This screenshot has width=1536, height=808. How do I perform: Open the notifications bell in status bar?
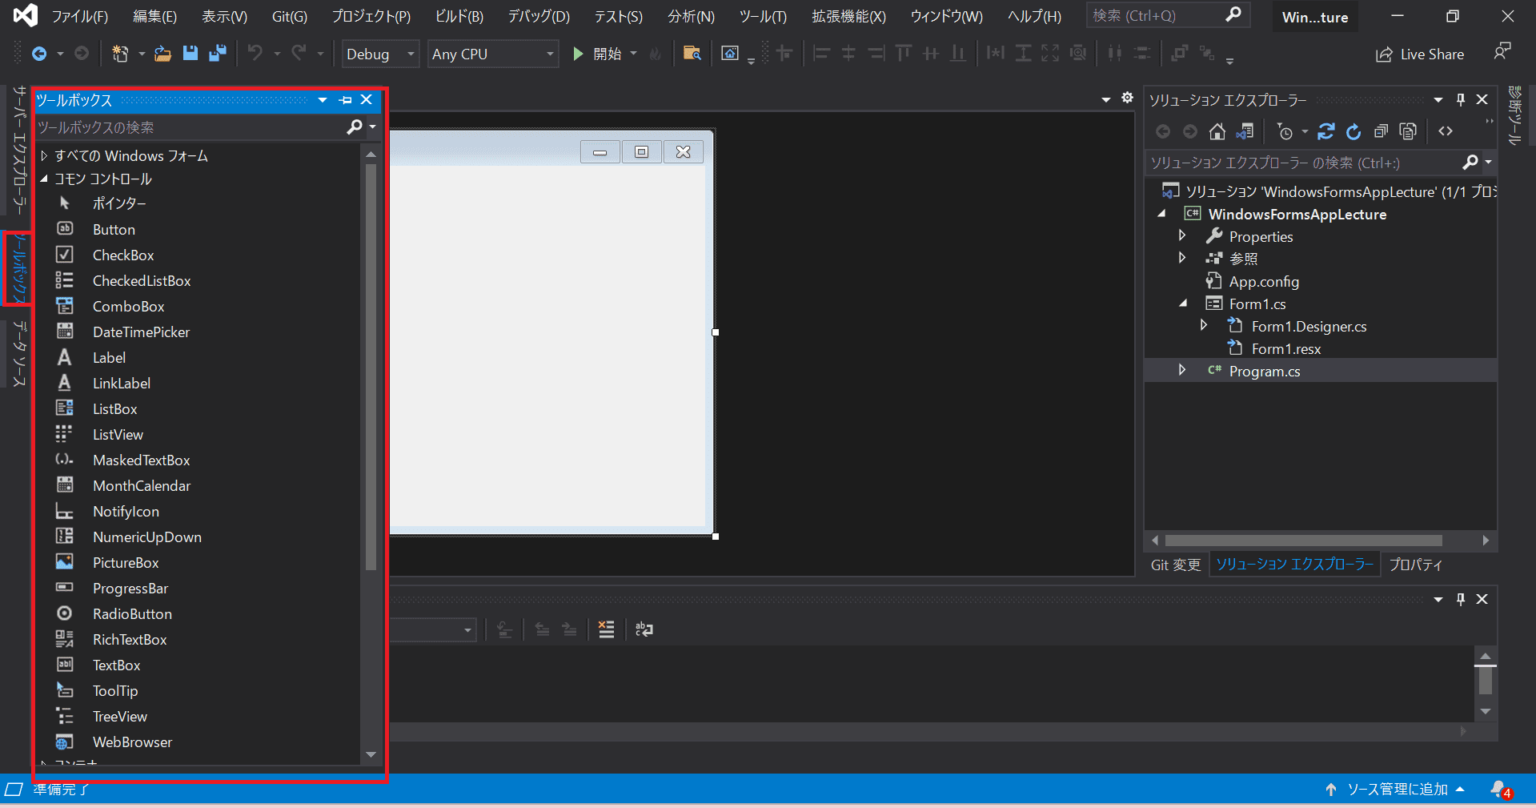[1498, 789]
